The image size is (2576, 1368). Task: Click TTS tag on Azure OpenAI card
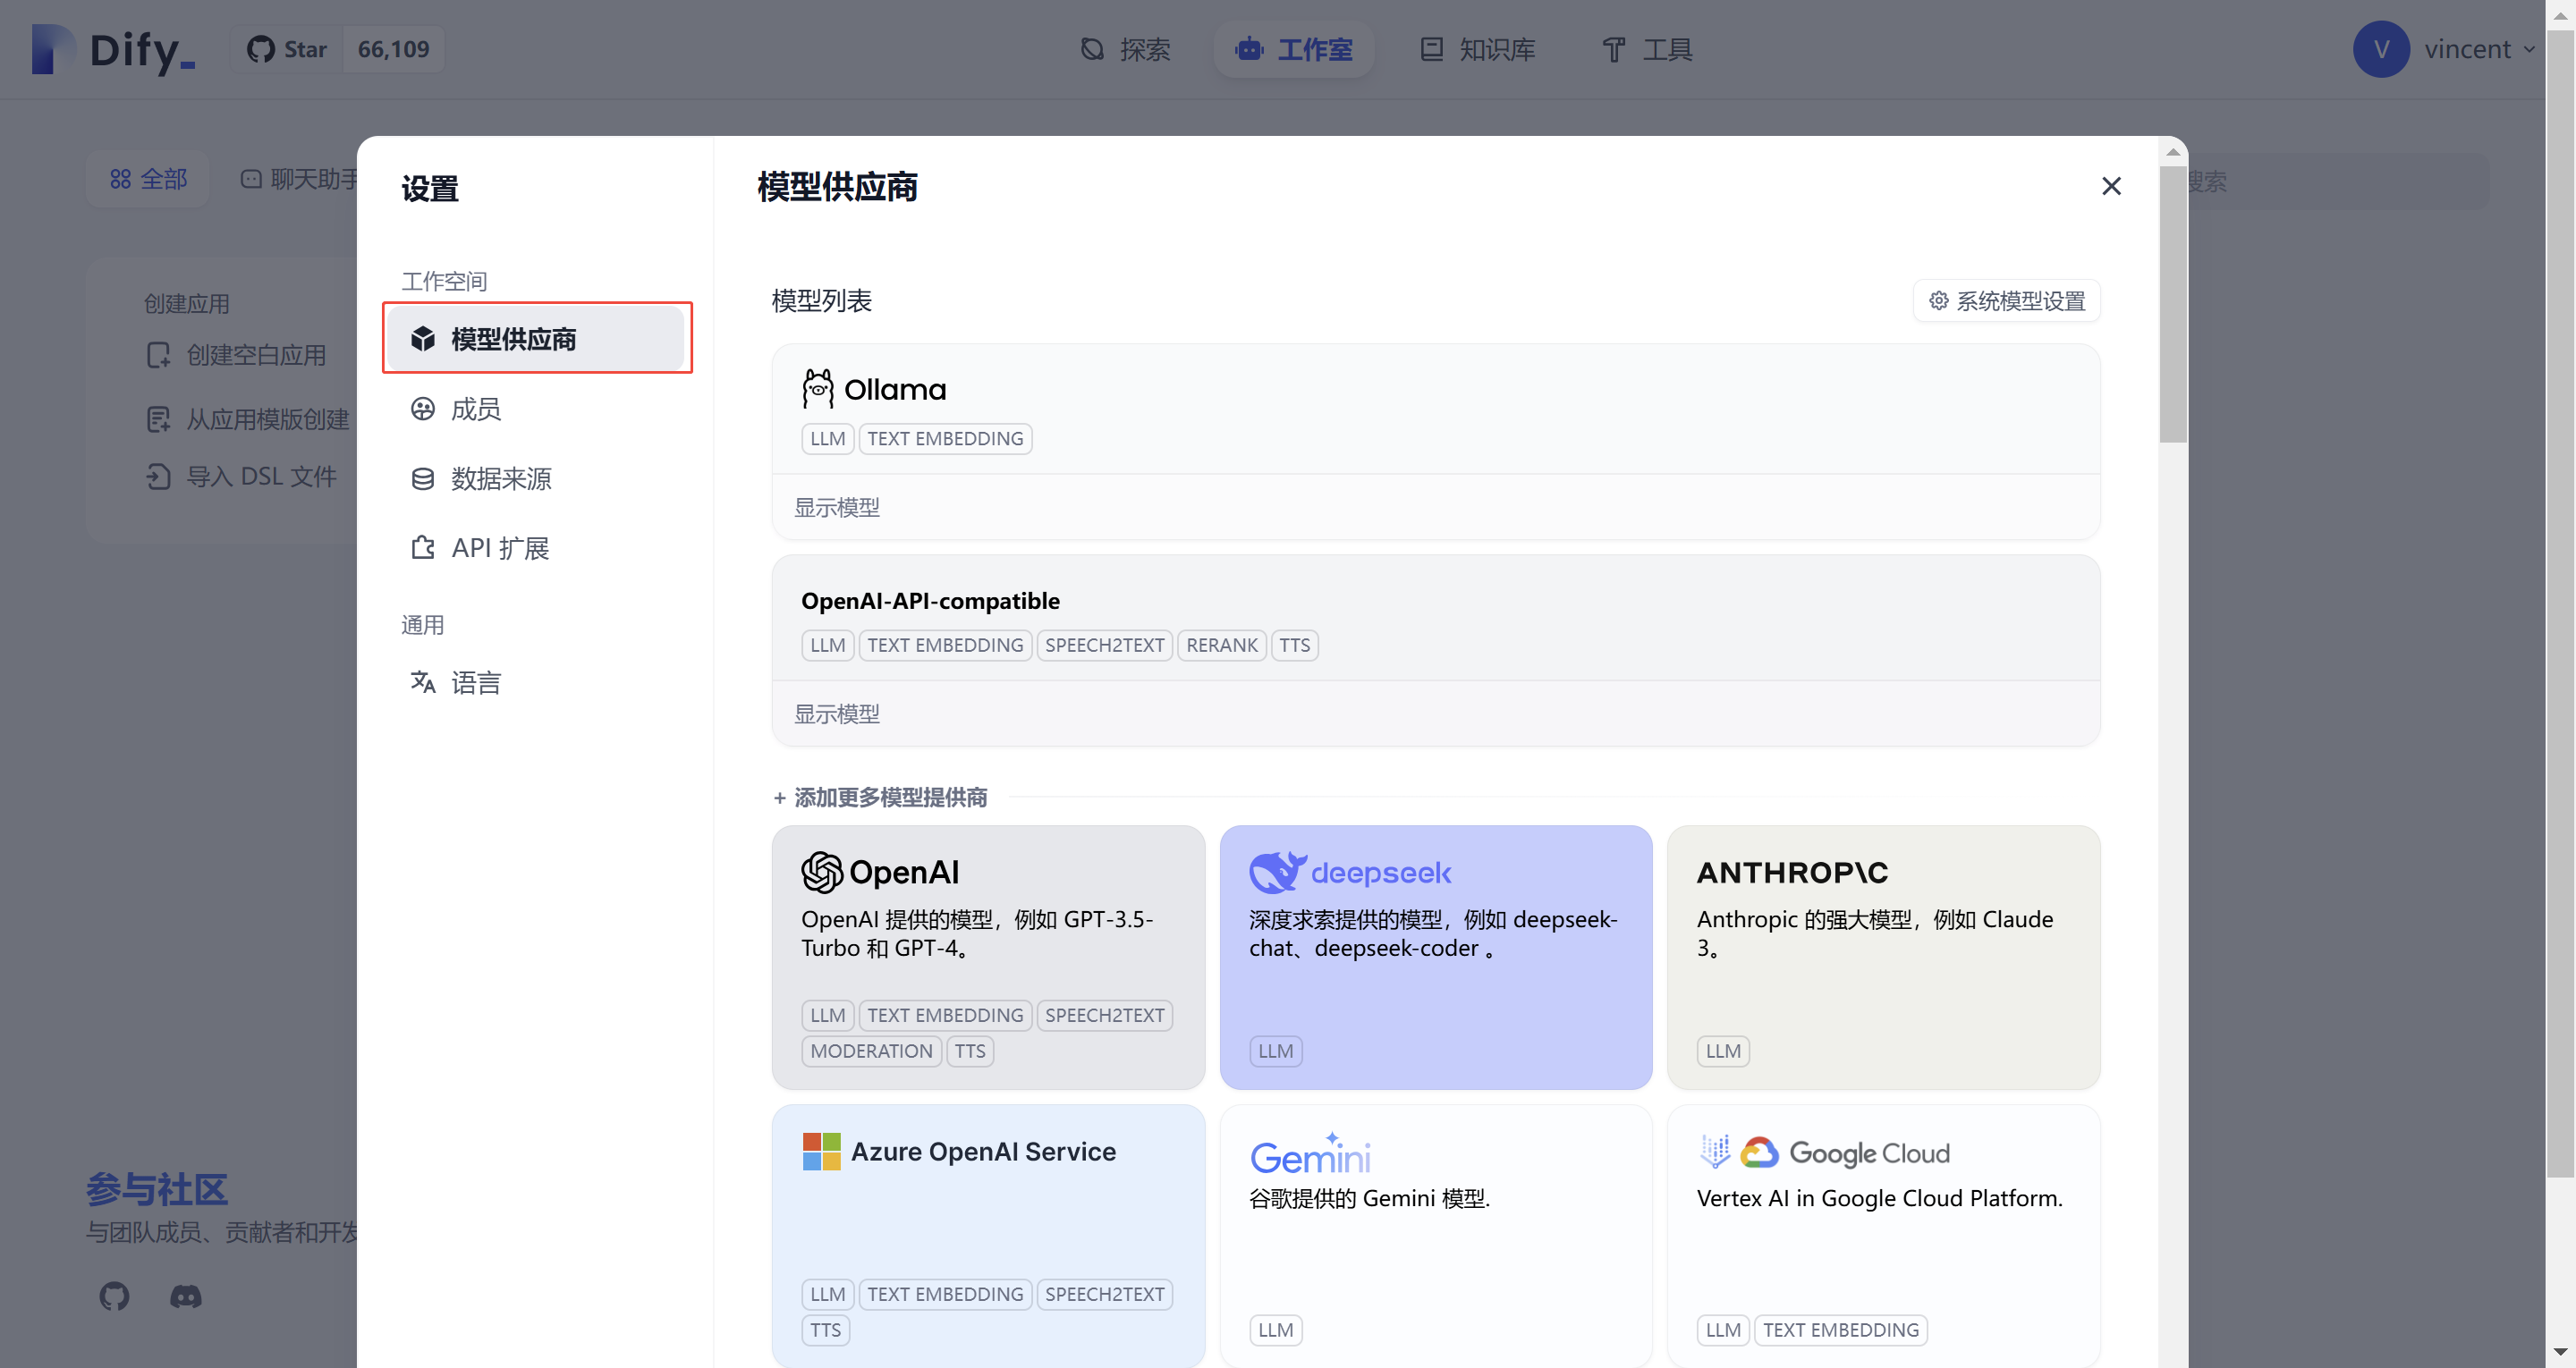tap(825, 1329)
